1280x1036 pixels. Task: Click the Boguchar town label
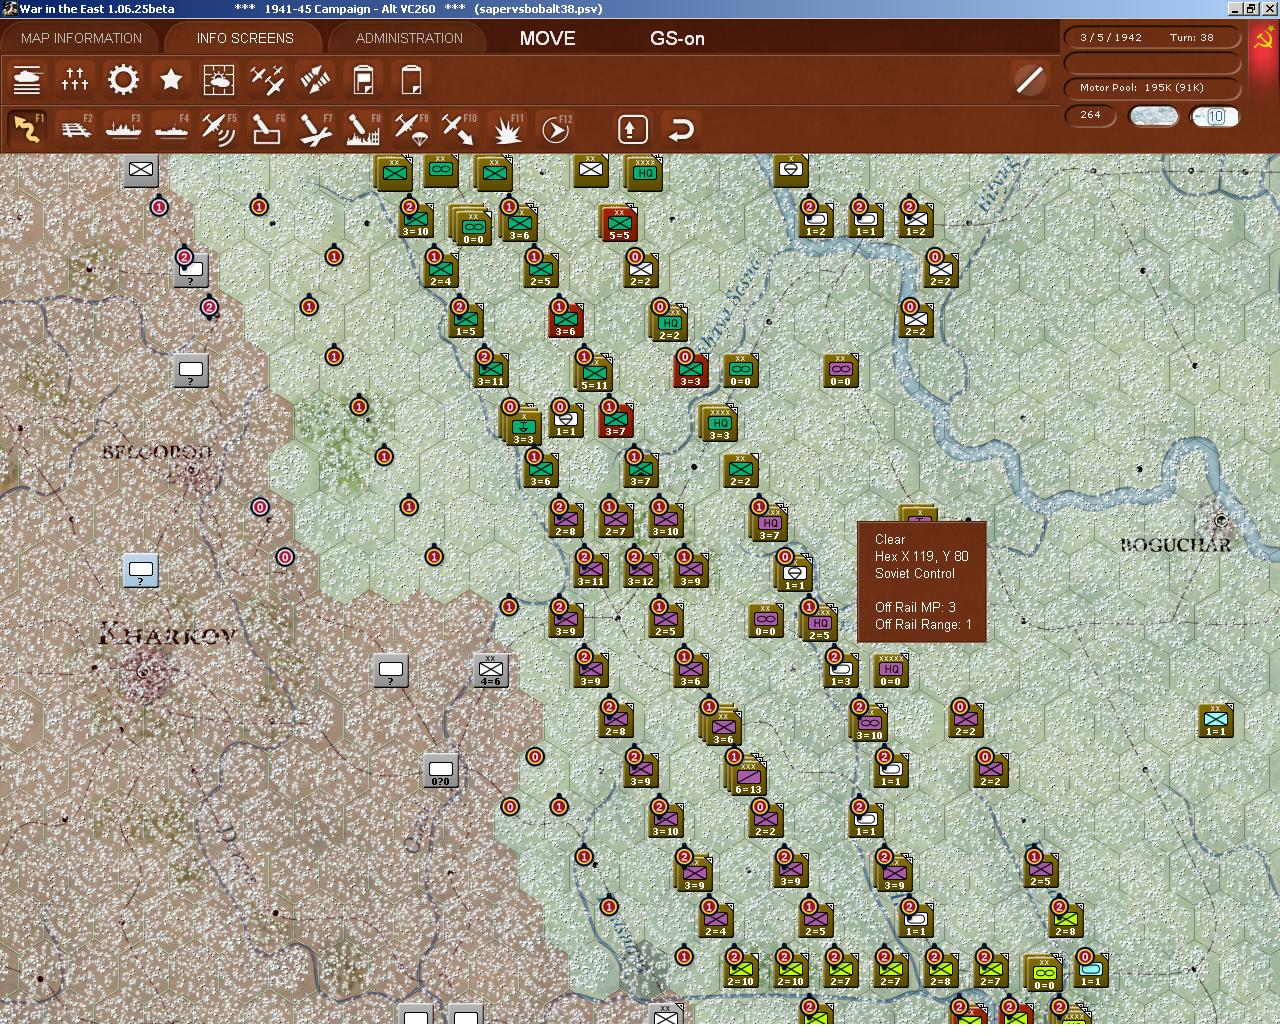click(1175, 545)
